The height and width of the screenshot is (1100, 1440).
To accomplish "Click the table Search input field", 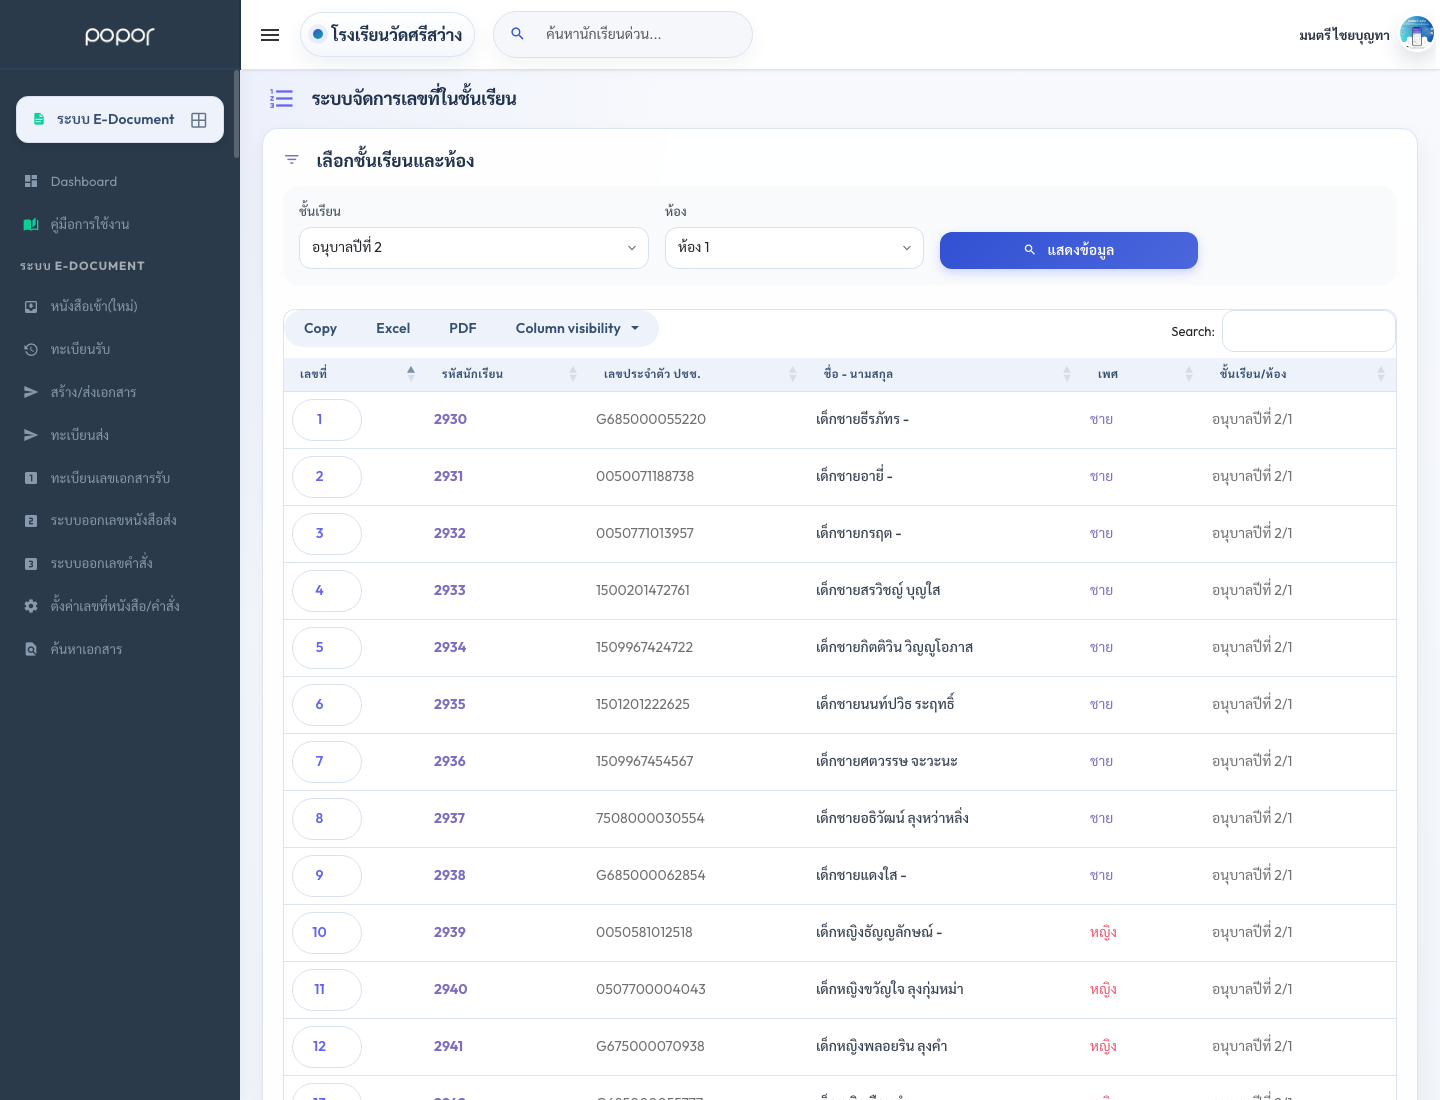I will [x=1309, y=331].
